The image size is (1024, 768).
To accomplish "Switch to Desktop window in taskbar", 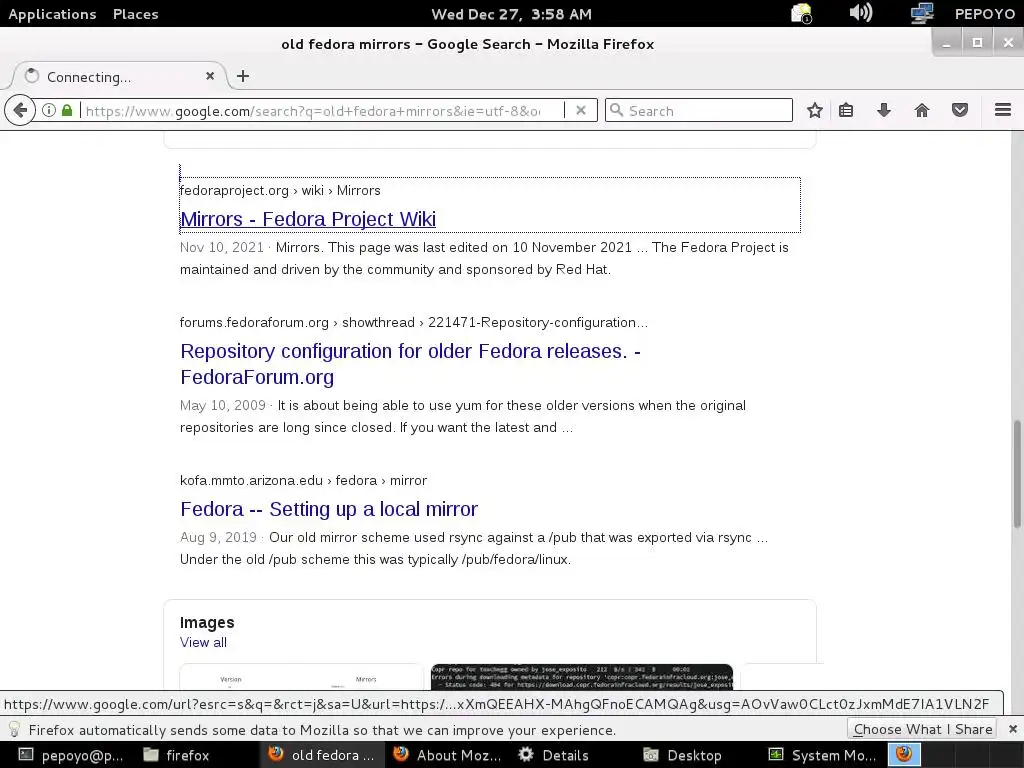I will point(682,755).
